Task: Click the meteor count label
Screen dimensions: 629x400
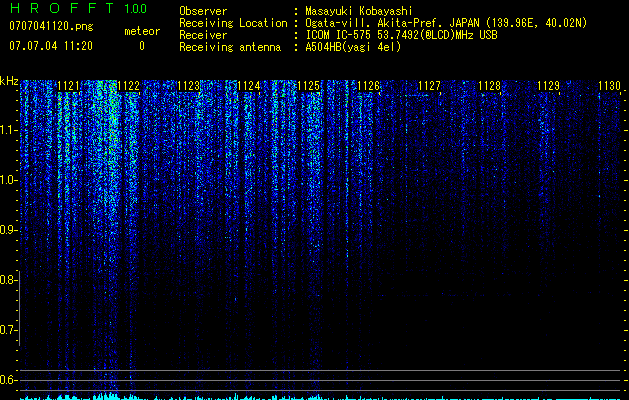Action: [x=142, y=31]
